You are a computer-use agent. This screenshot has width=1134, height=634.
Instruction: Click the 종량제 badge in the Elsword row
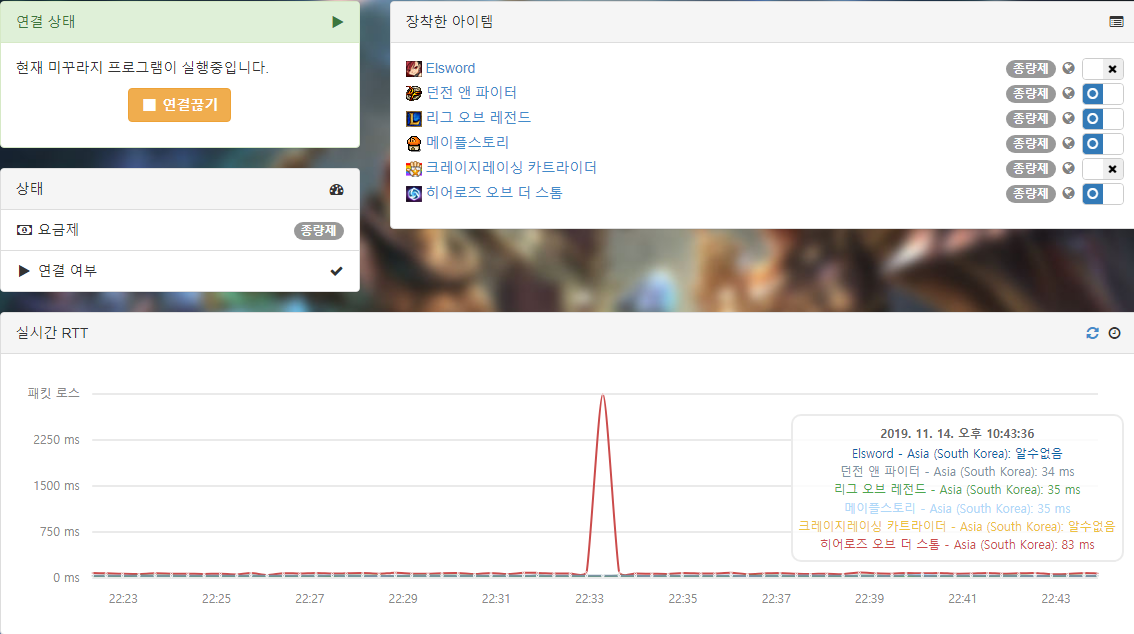(x=1031, y=69)
